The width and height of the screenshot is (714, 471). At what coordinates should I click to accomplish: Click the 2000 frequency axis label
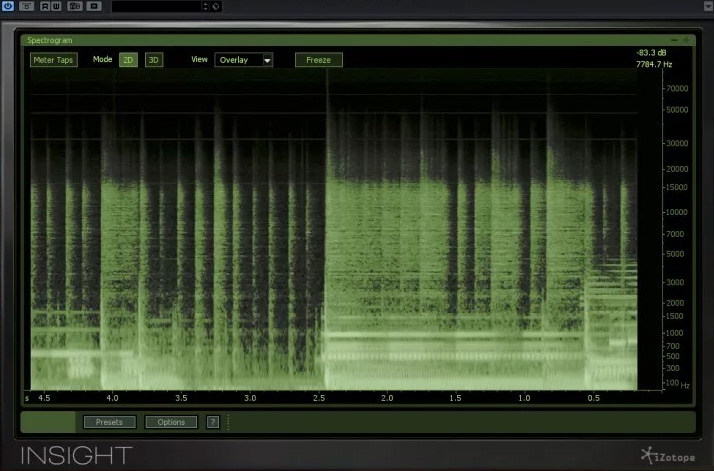[x=675, y=303]
